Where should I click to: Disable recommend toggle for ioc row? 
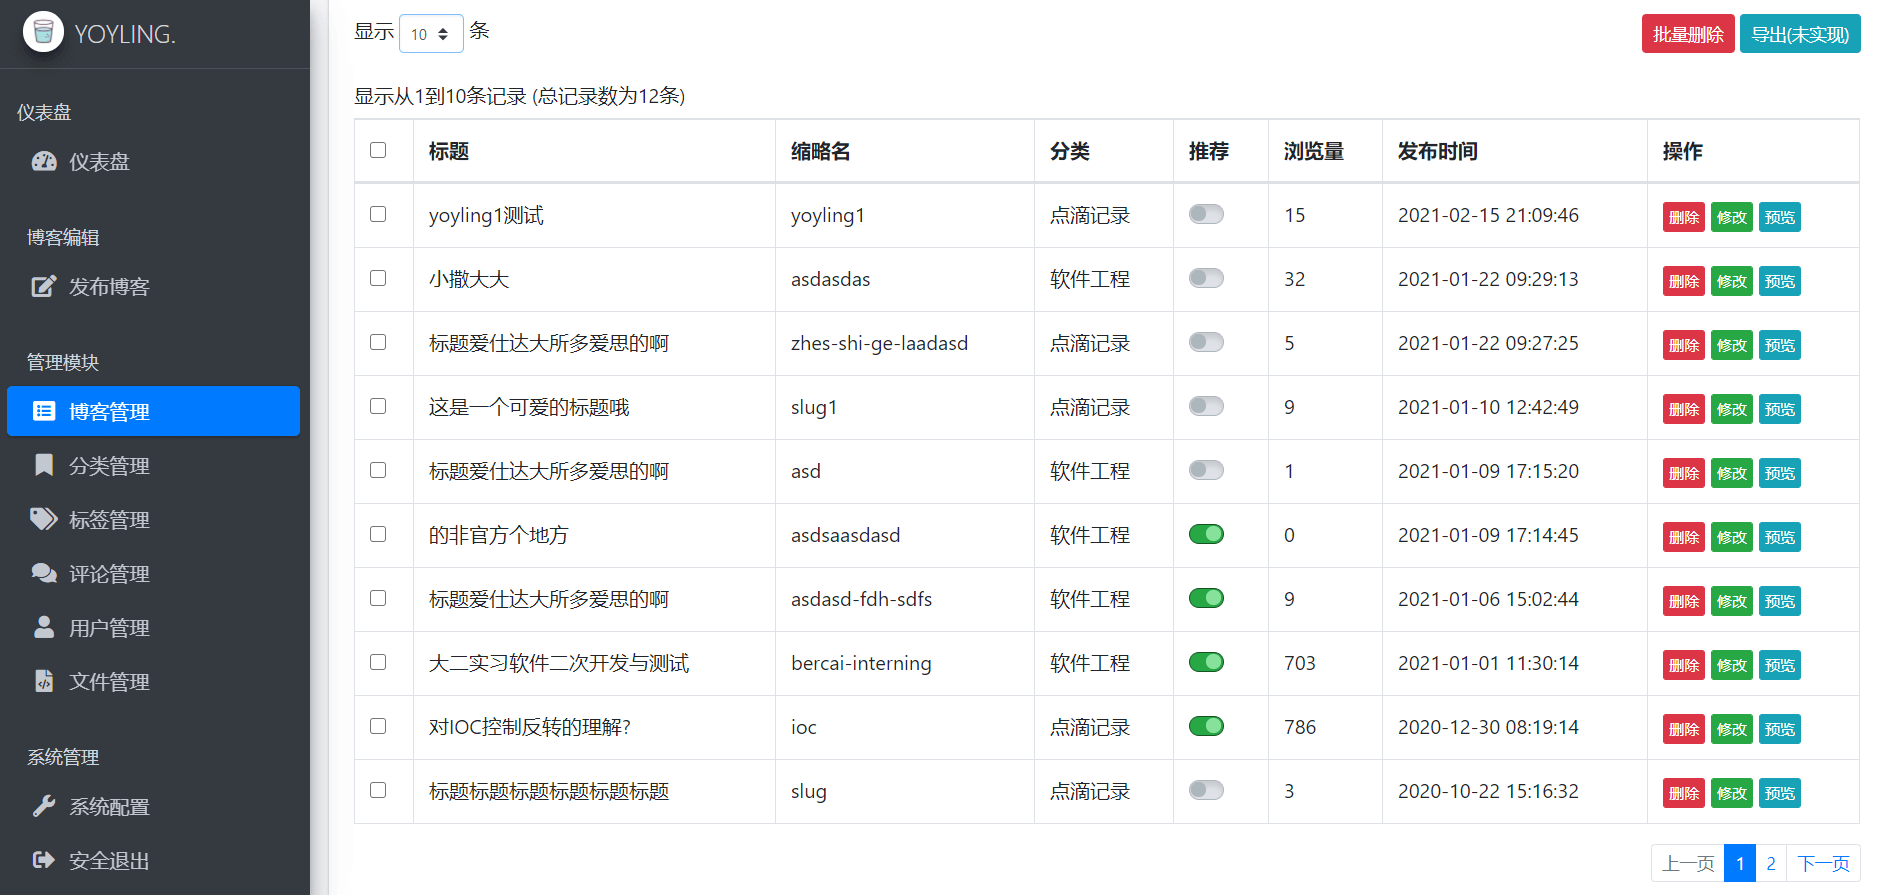tap(1206, 726)
